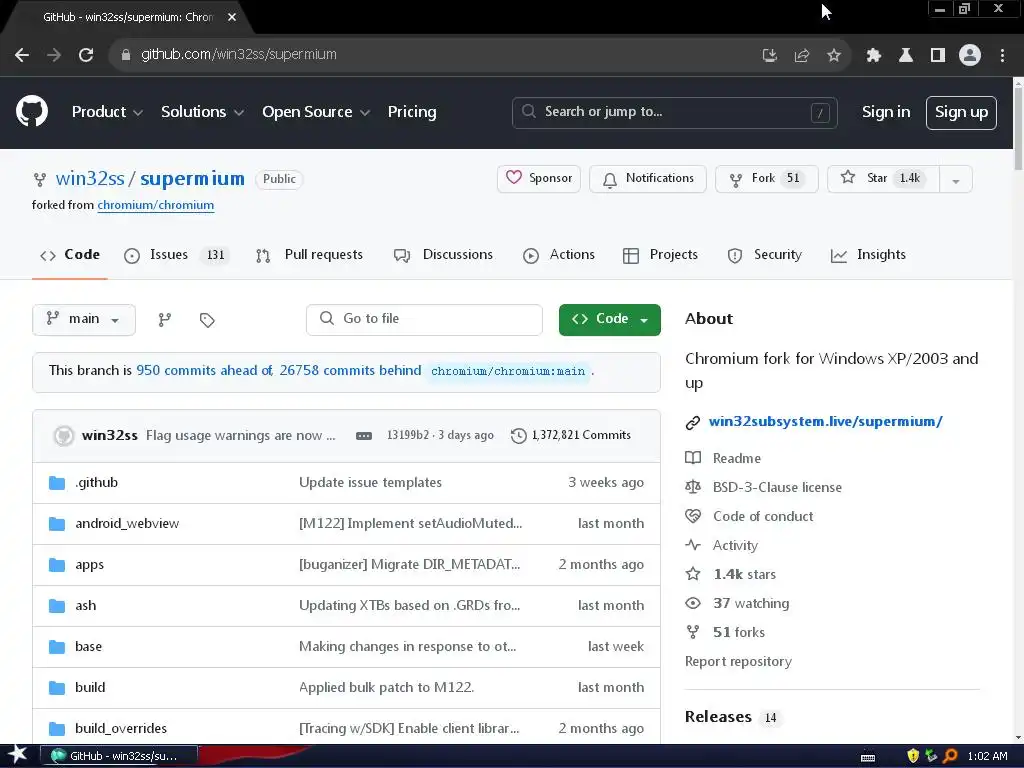The width and height of the screenshot is (1024, 768).
Task: Open the win32ss owner link
Action: (90, 178)
